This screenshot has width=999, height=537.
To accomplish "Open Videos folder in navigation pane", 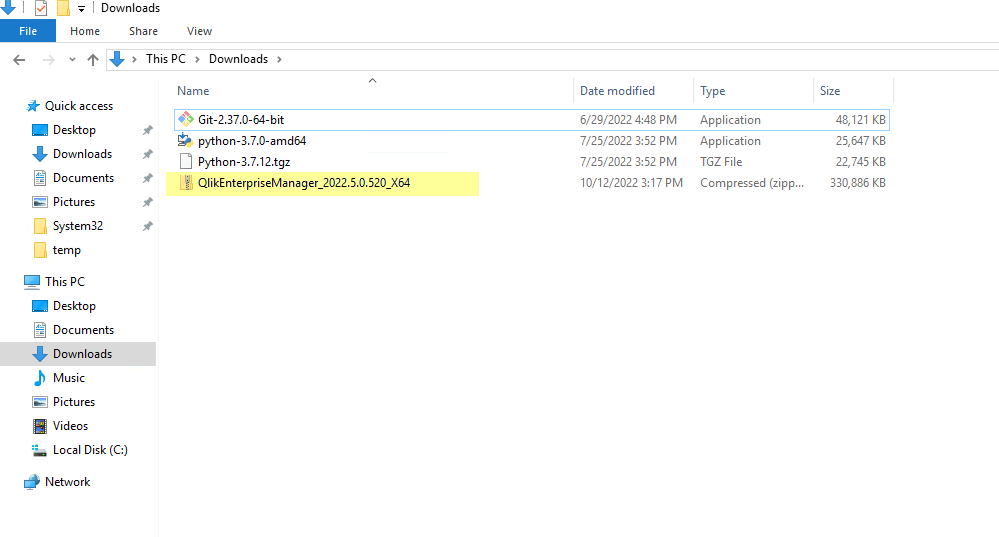I will tap(70, 426).
